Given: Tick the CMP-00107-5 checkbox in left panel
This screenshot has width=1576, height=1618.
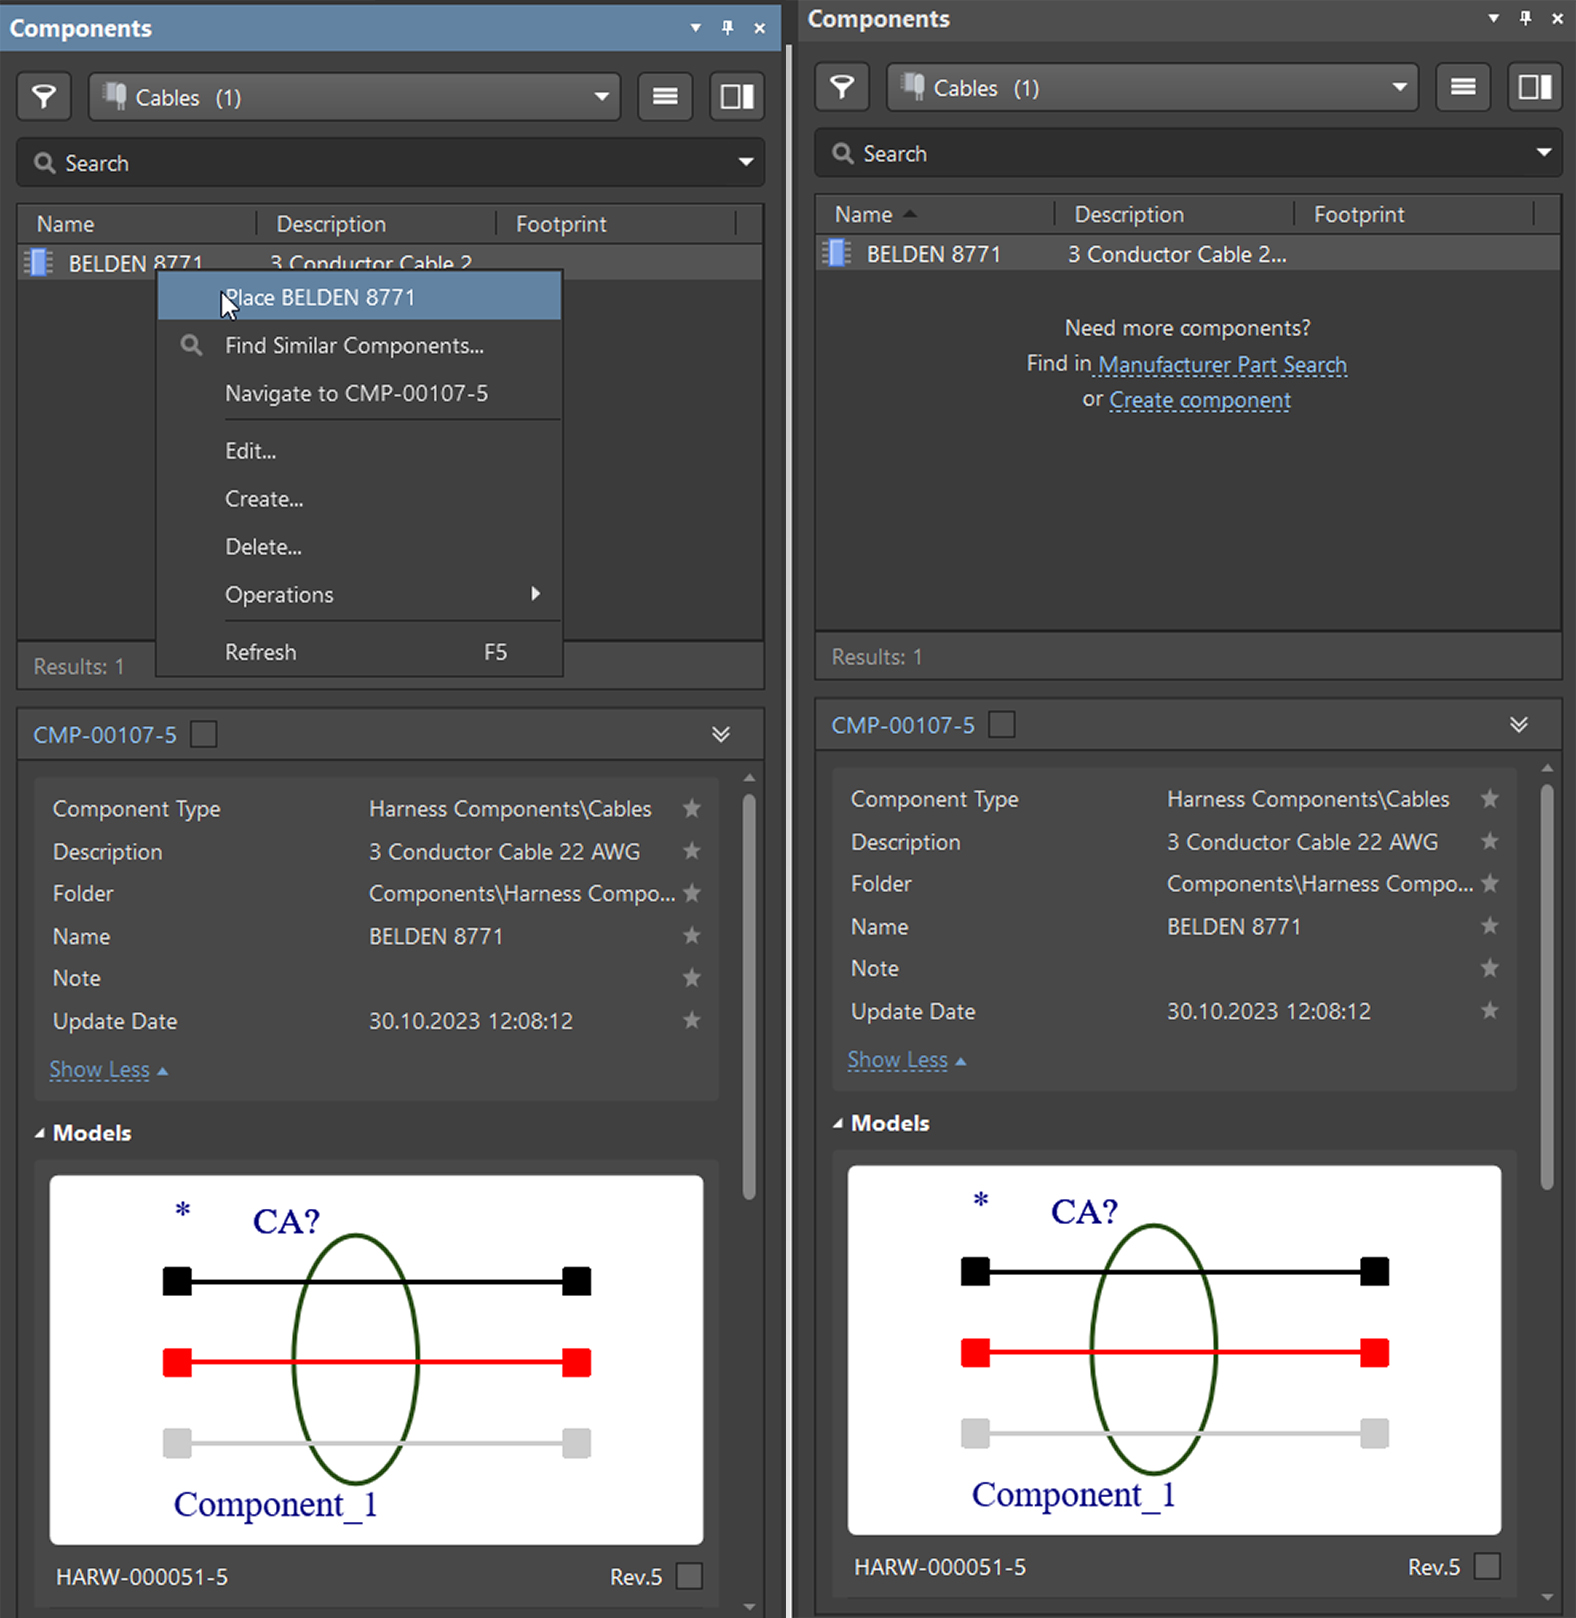Looking at the screenshot, I should 204,735.
